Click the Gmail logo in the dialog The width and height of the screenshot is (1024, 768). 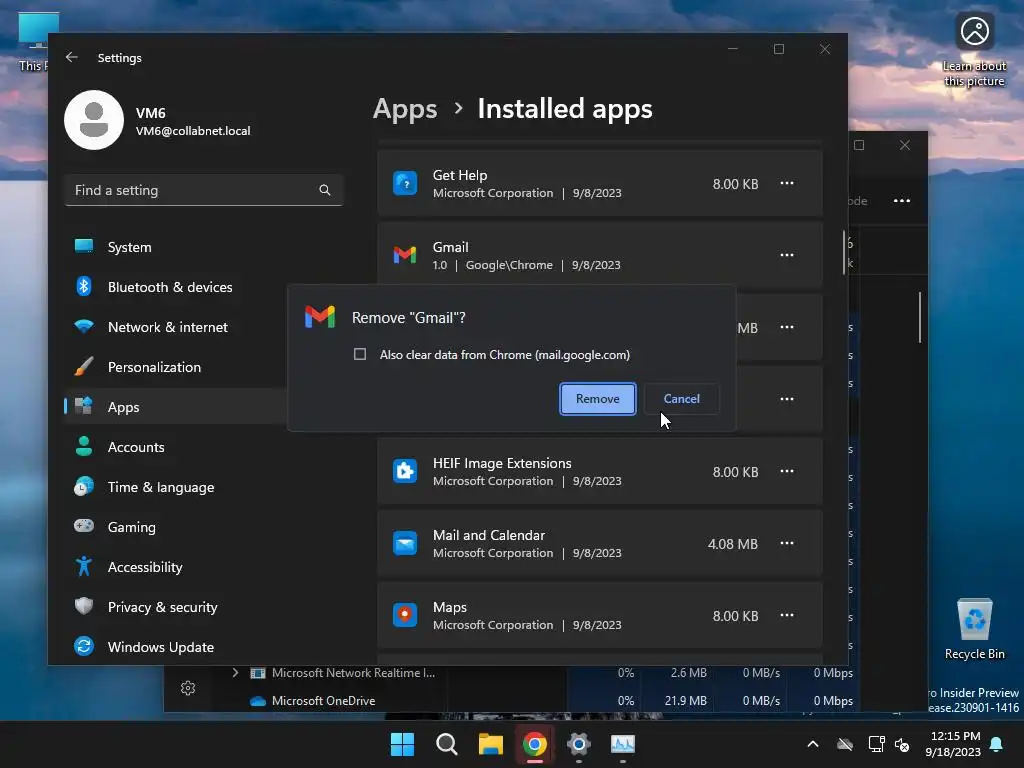pyautogui.click(x=320, y=317)
